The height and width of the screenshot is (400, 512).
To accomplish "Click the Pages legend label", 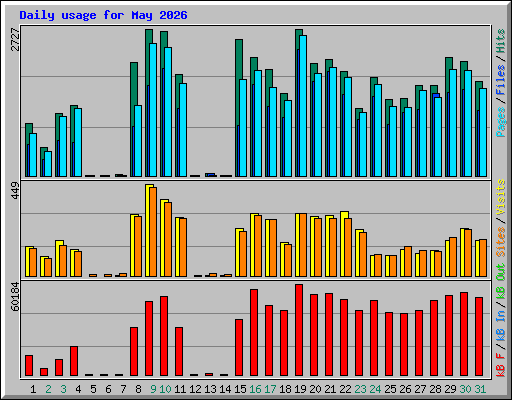I will pos(501,122).
